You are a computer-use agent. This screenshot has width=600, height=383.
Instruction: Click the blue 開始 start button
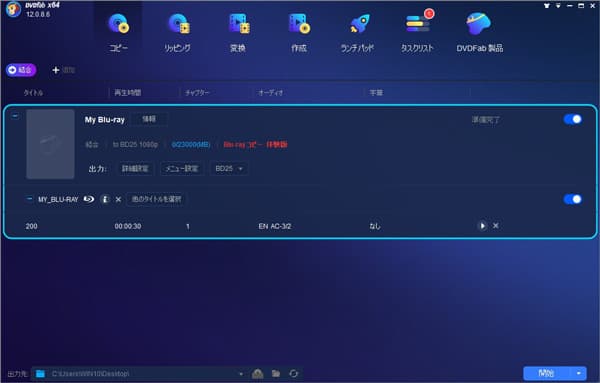546,373
